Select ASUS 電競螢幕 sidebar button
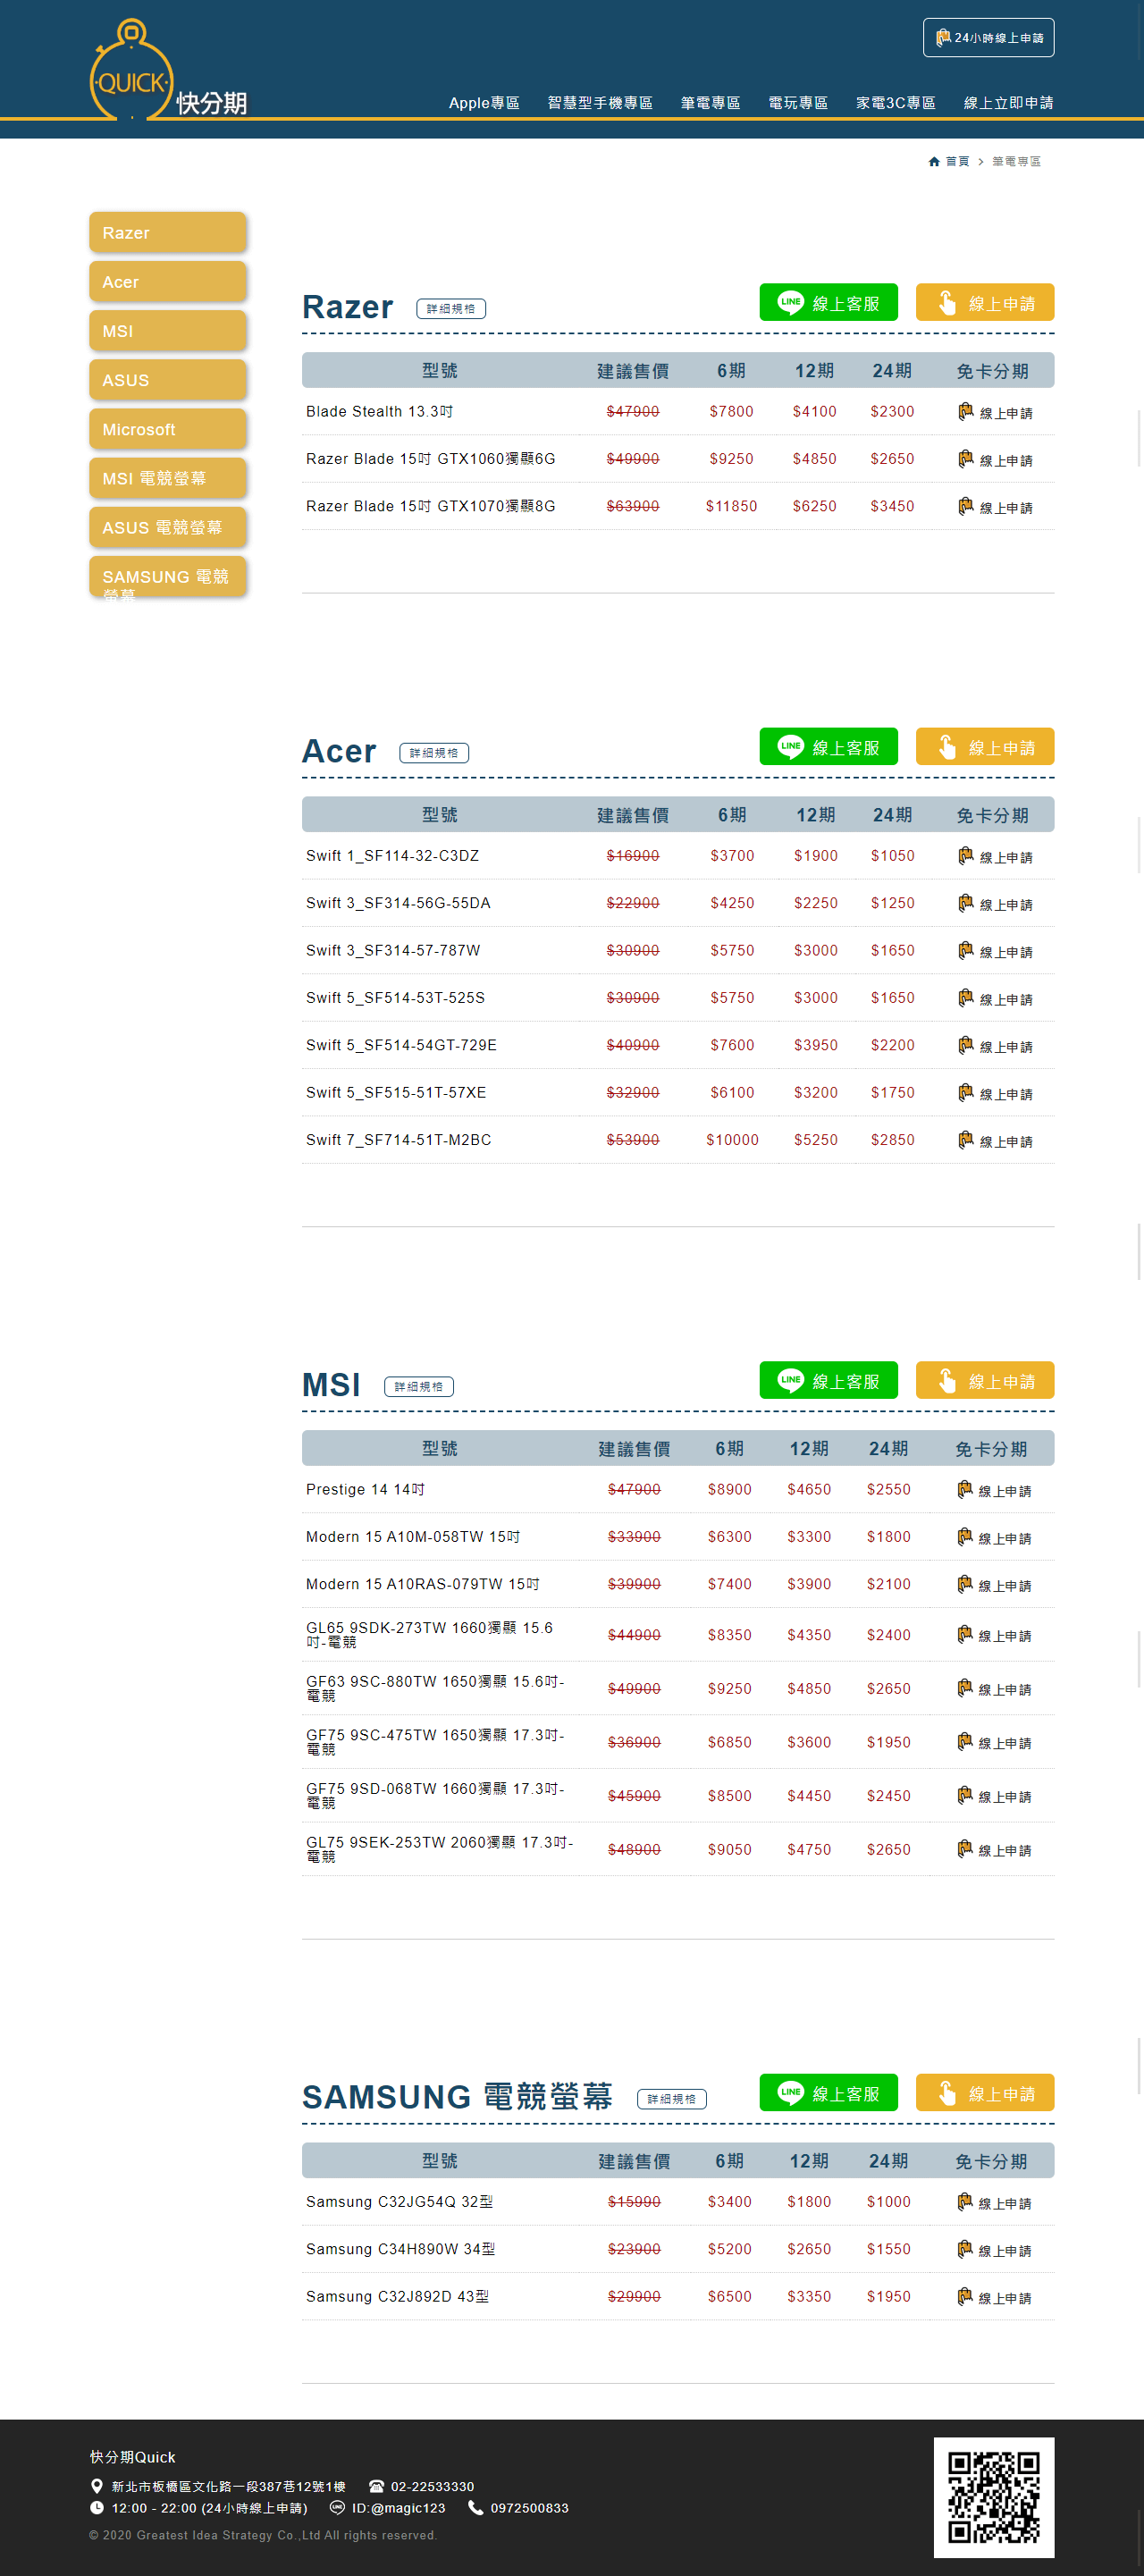 coord(167,527)
